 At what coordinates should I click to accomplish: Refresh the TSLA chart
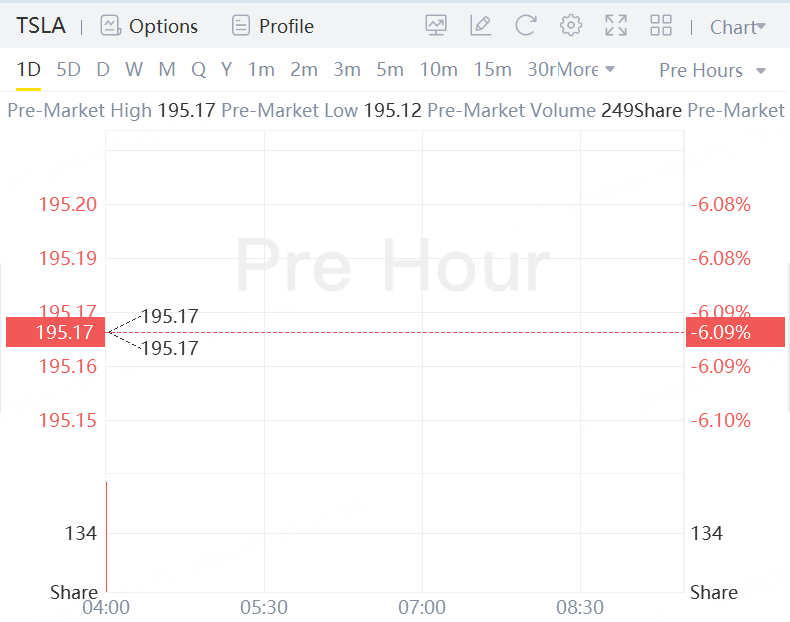(526, 26)
